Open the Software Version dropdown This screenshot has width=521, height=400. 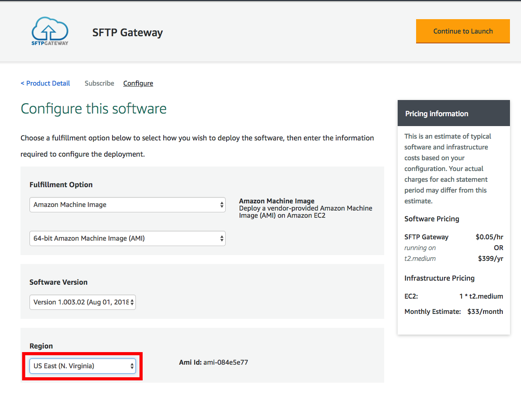82,302
